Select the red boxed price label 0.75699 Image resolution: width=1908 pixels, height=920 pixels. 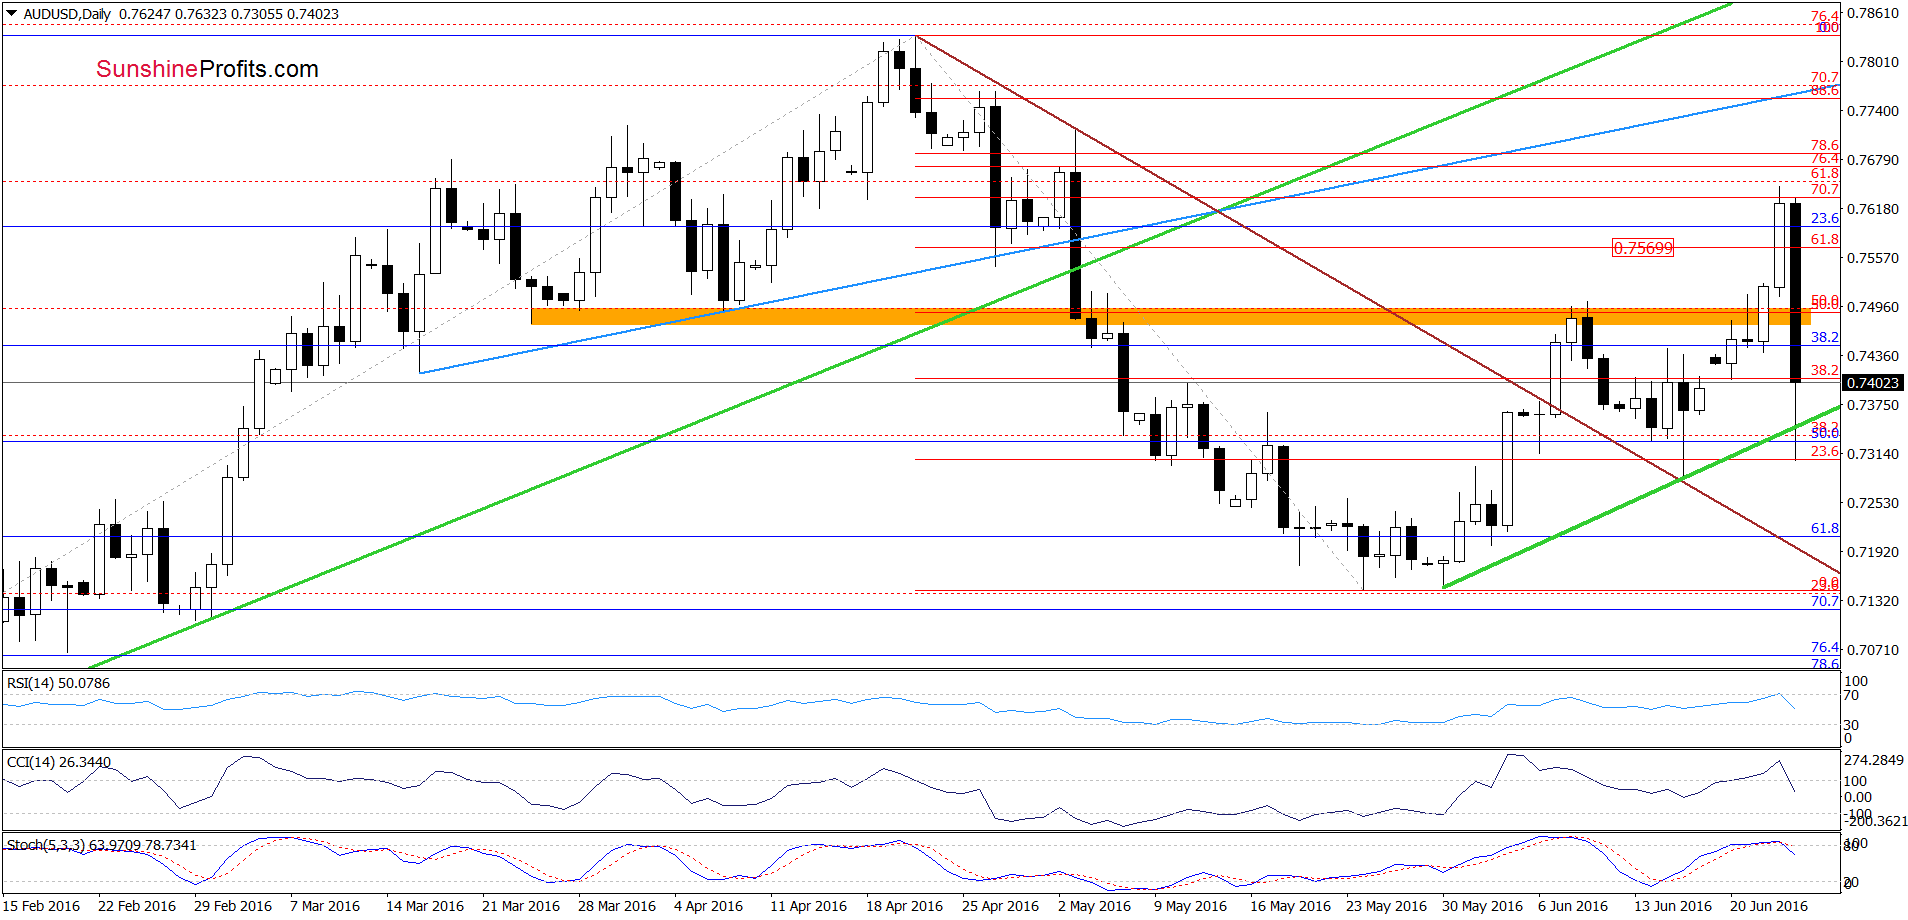[1642, 248]
